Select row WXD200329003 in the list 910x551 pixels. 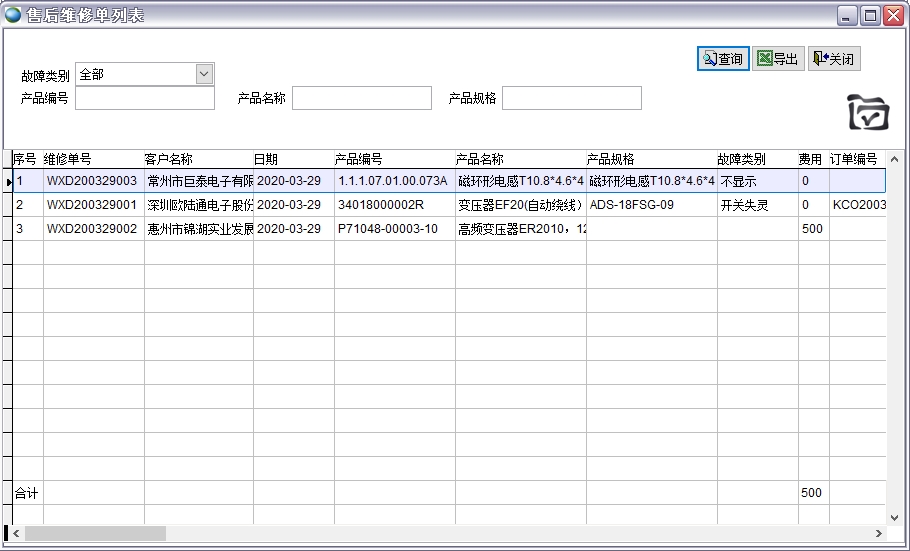pos(92,181)
